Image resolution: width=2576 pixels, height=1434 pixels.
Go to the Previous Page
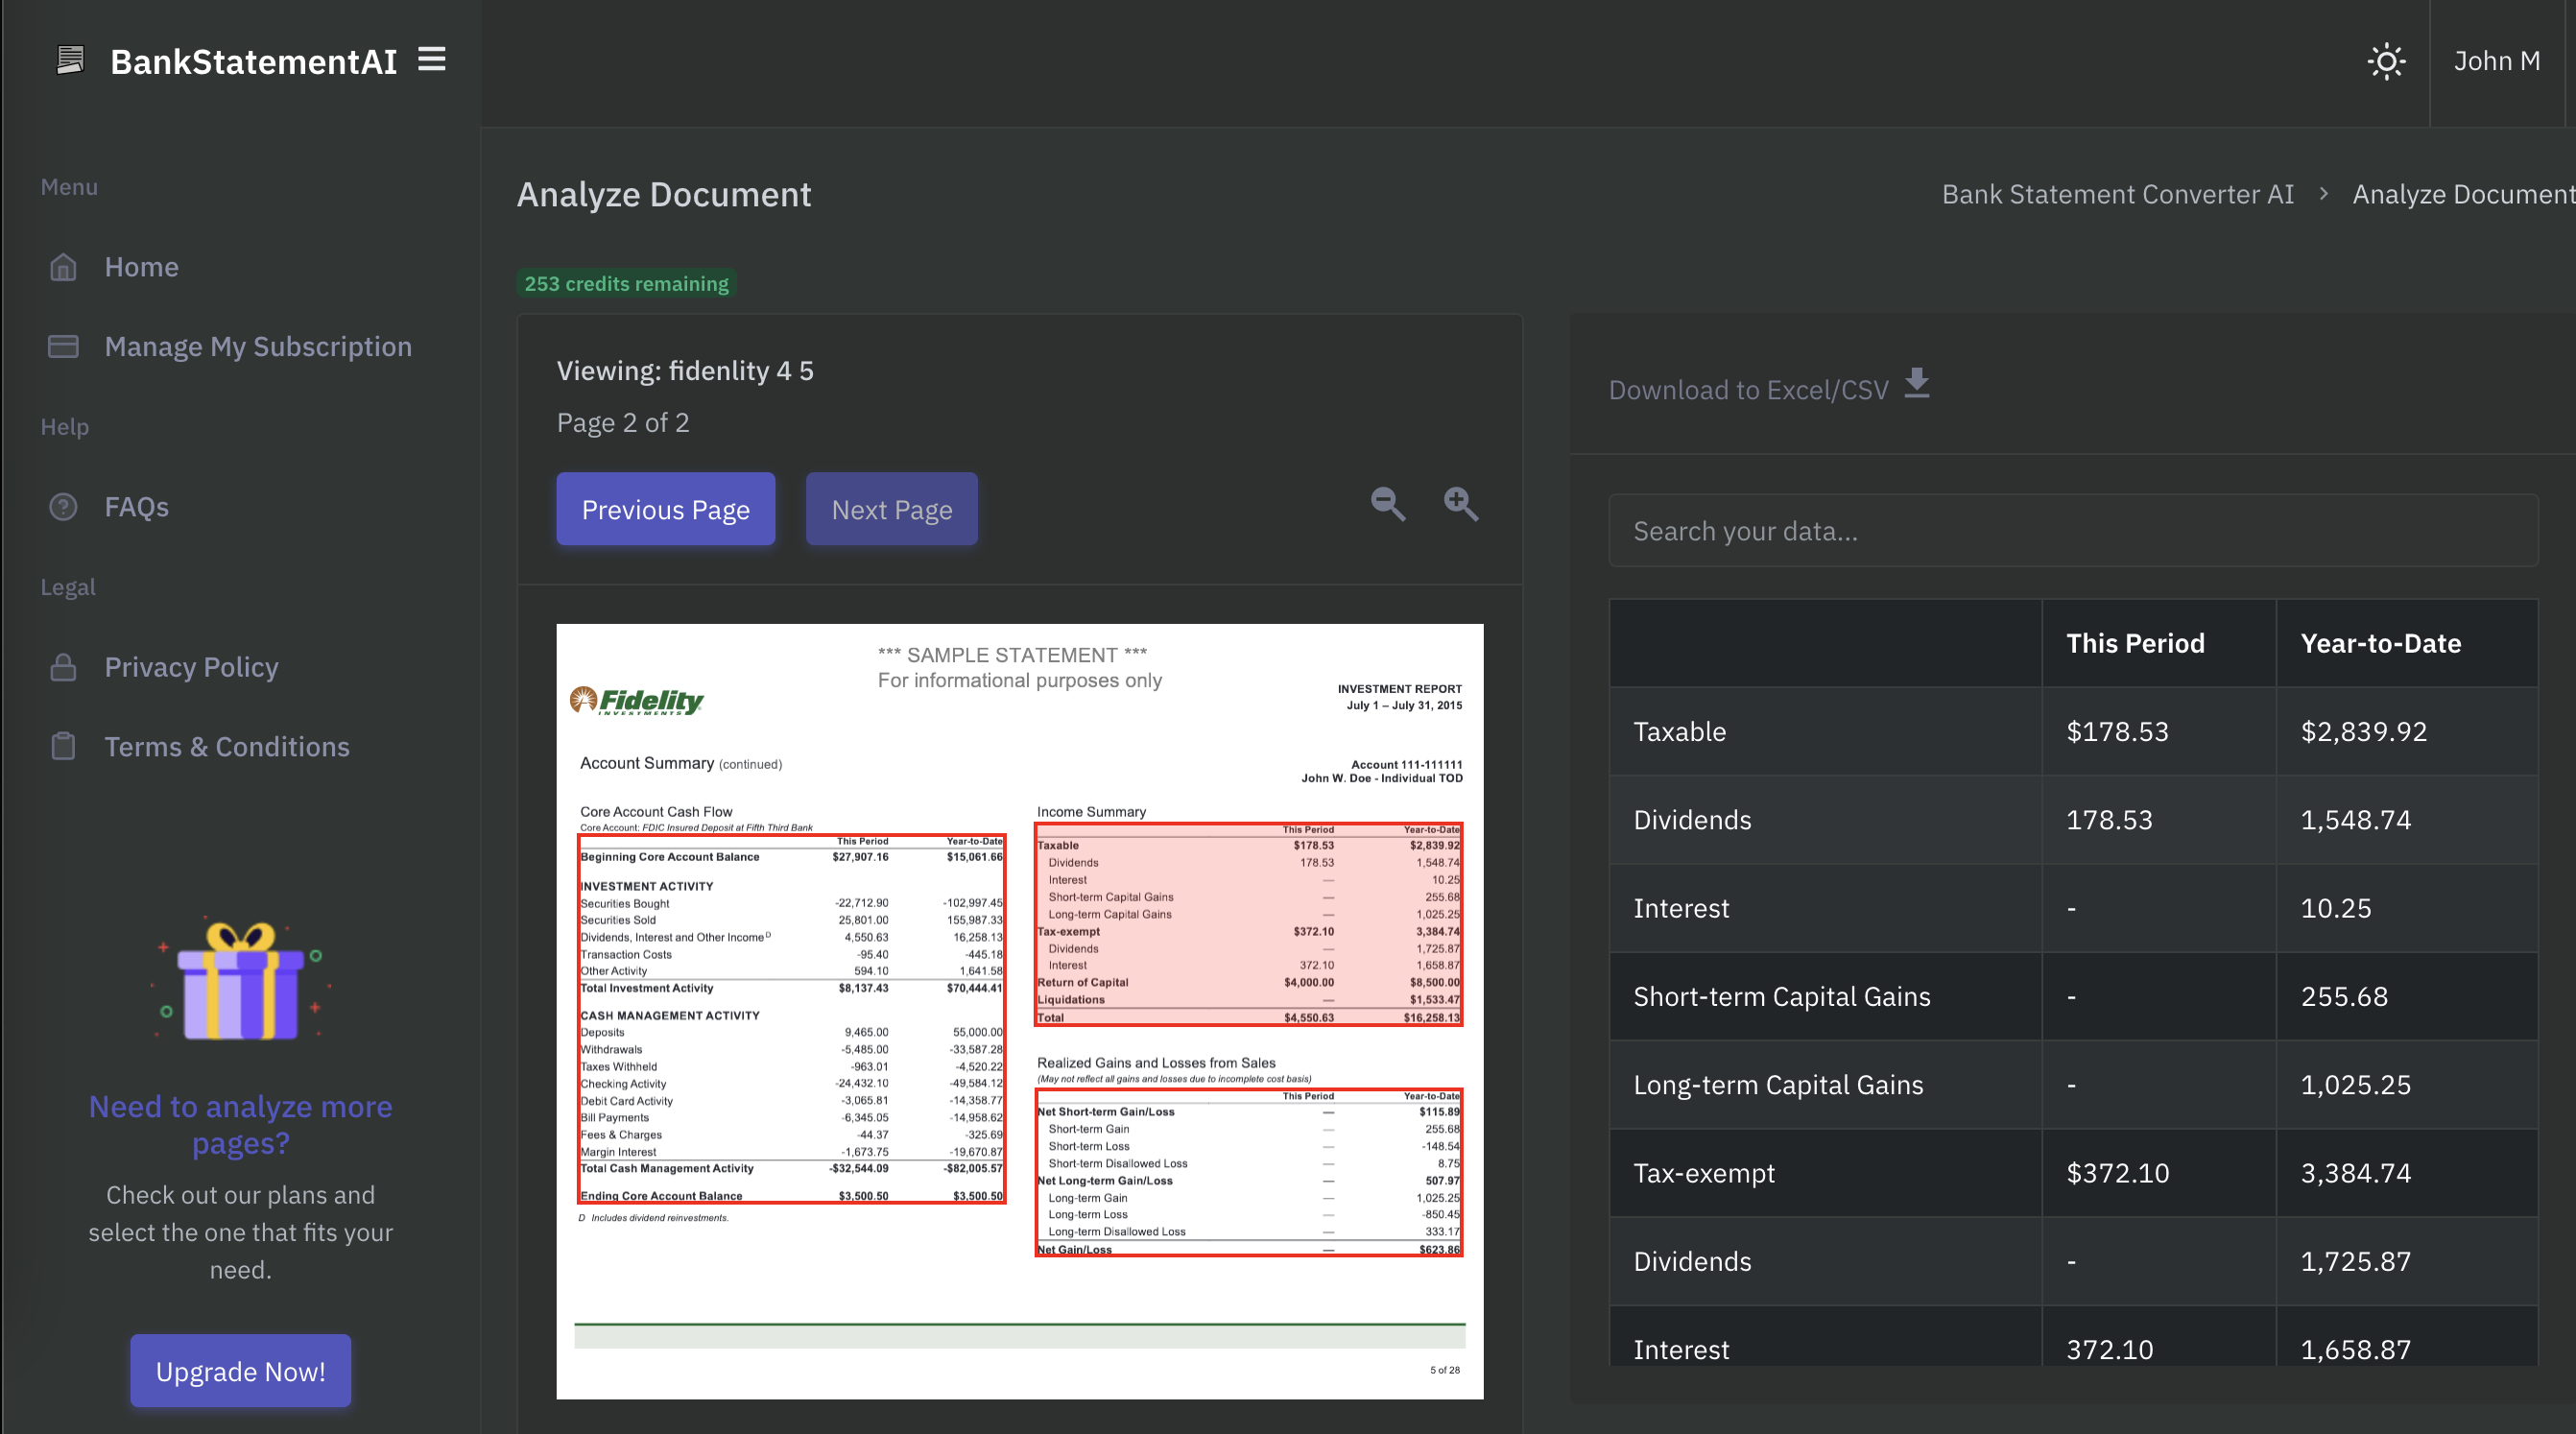click(665, 510)
